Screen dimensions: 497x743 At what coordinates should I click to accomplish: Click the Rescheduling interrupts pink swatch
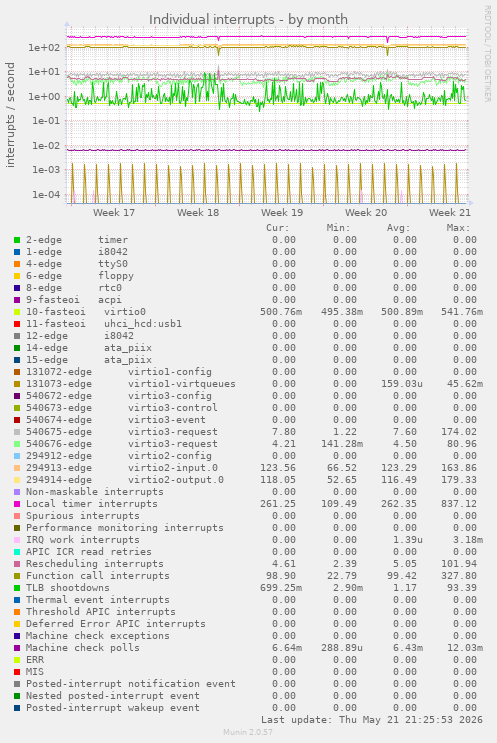pyautogui.click(x=17, y=564)
